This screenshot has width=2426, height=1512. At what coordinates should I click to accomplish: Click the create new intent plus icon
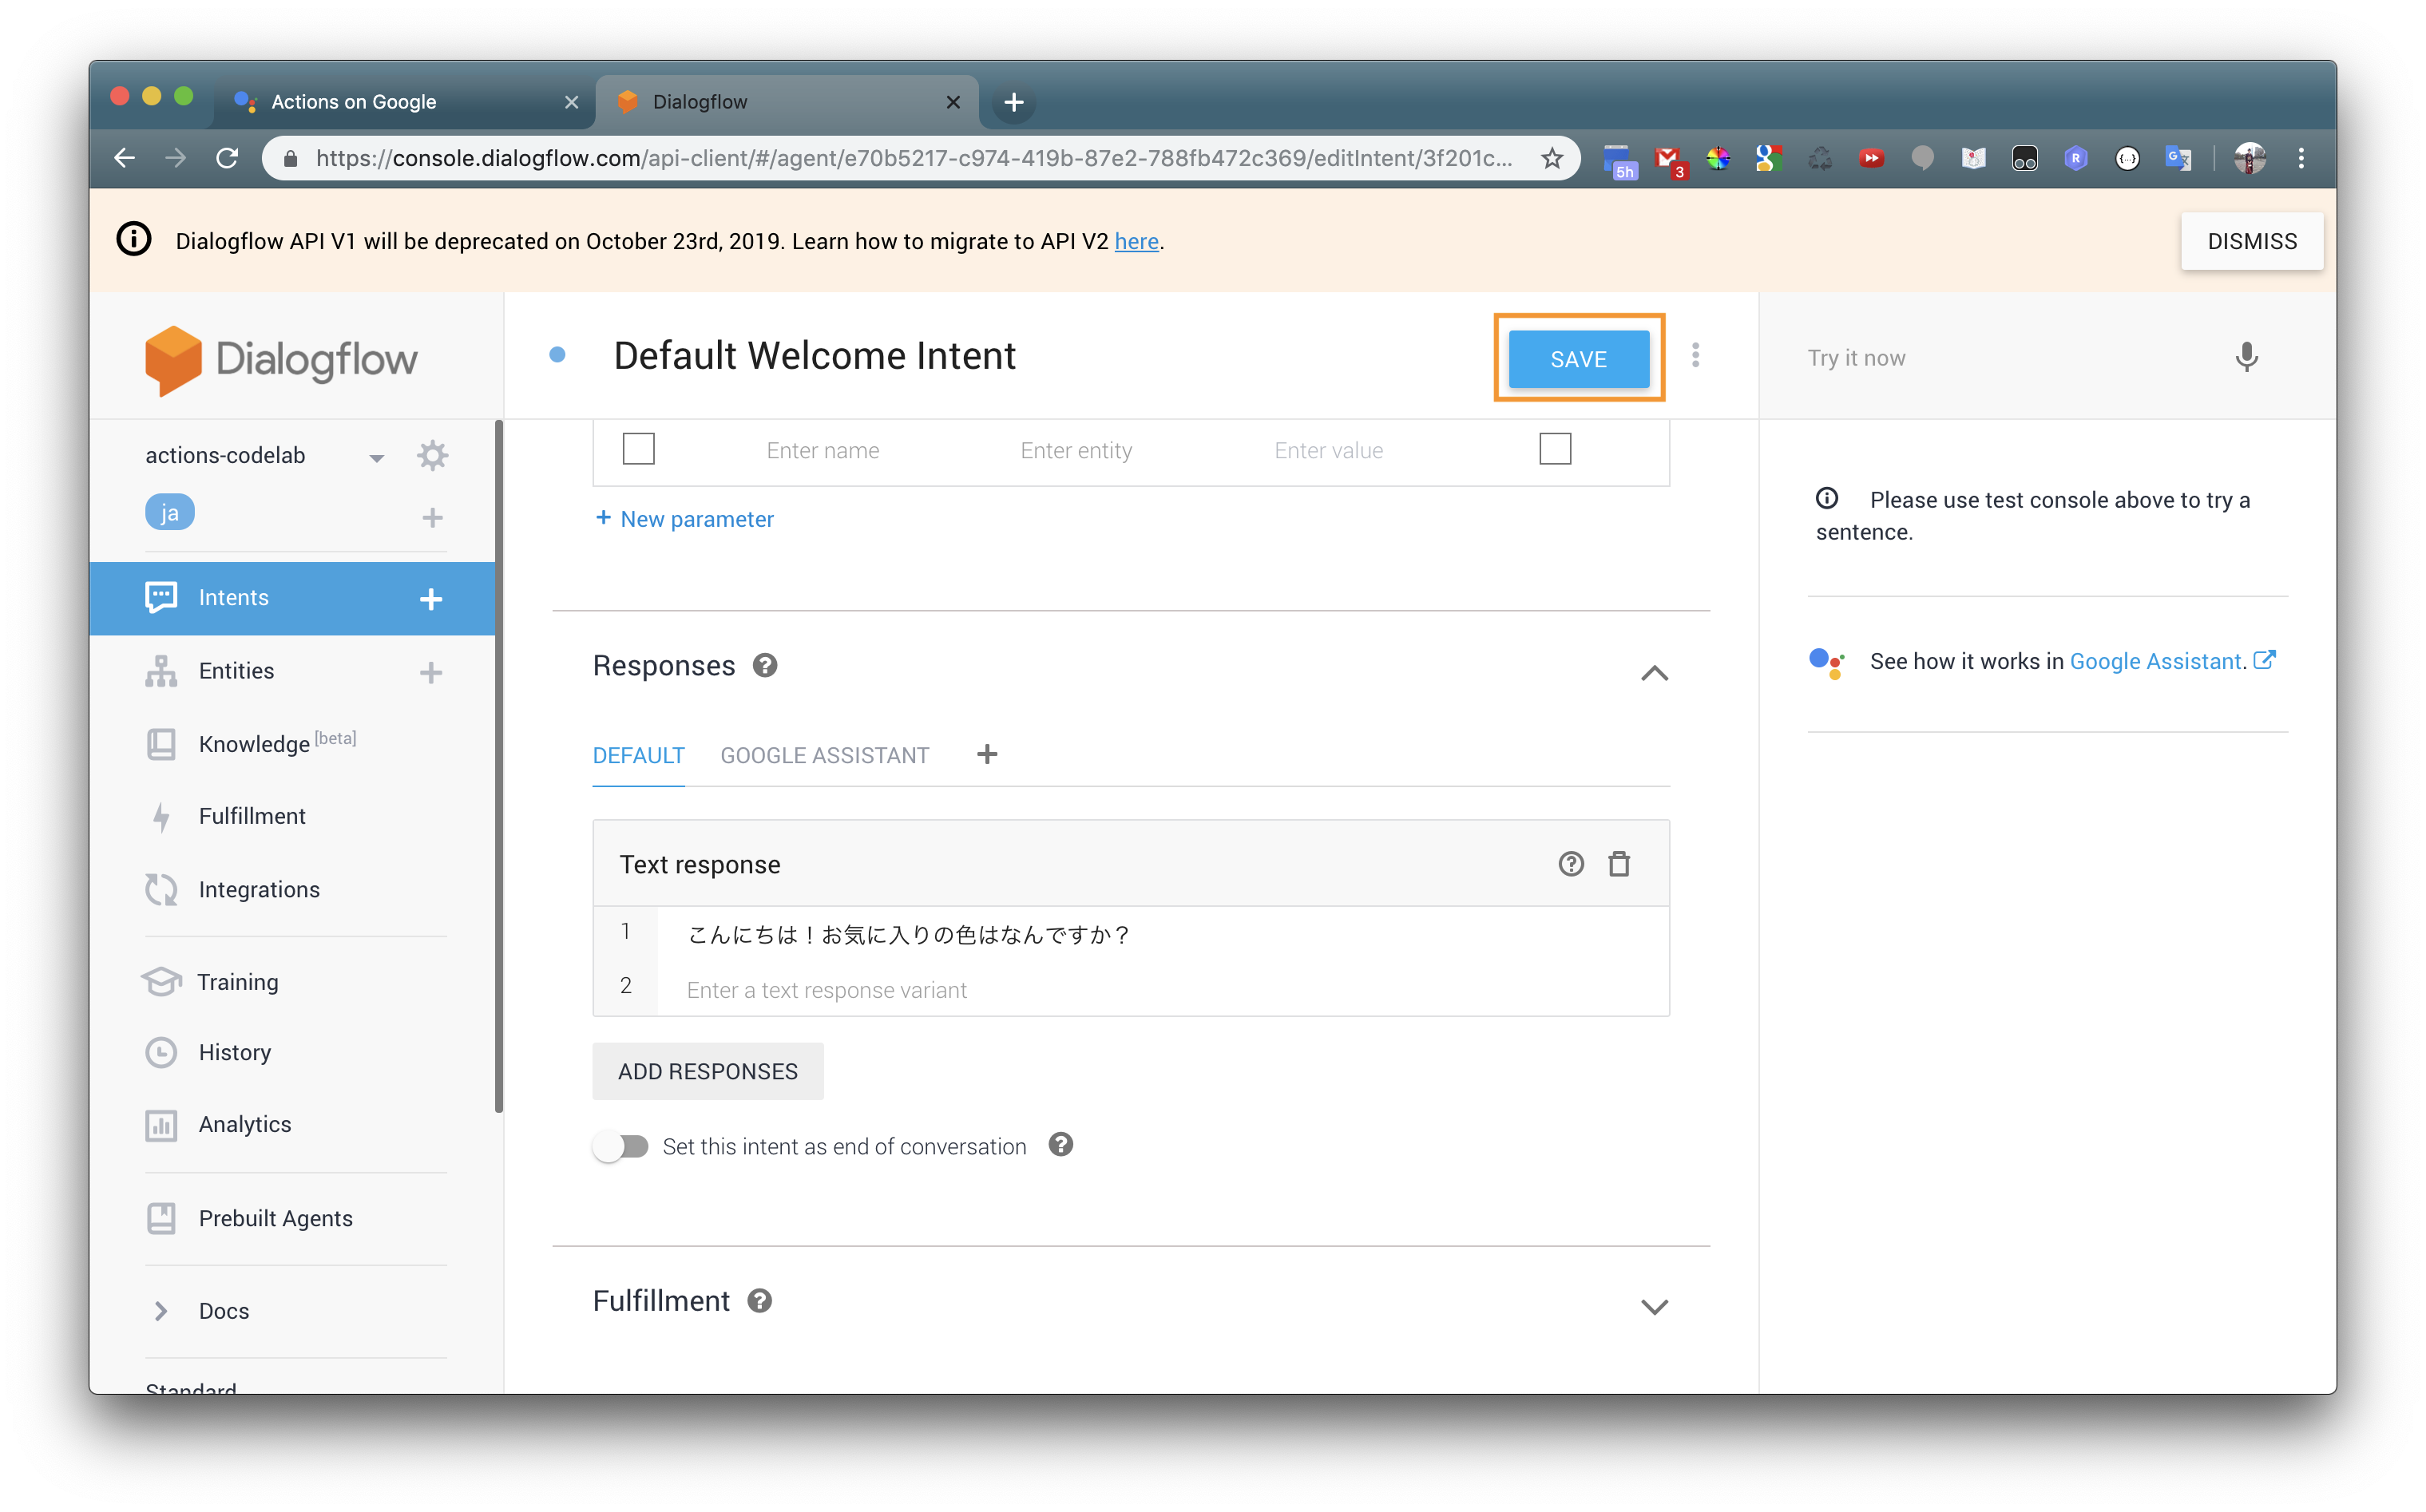431,599
